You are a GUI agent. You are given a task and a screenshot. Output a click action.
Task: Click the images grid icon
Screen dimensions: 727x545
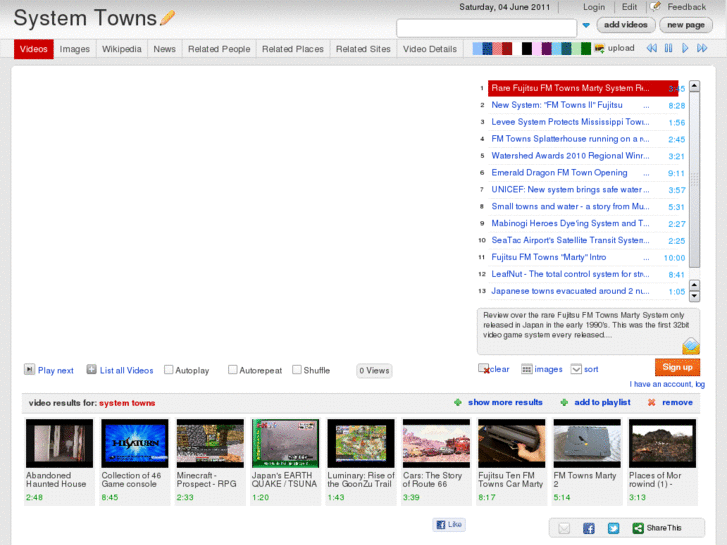[527, 369]
